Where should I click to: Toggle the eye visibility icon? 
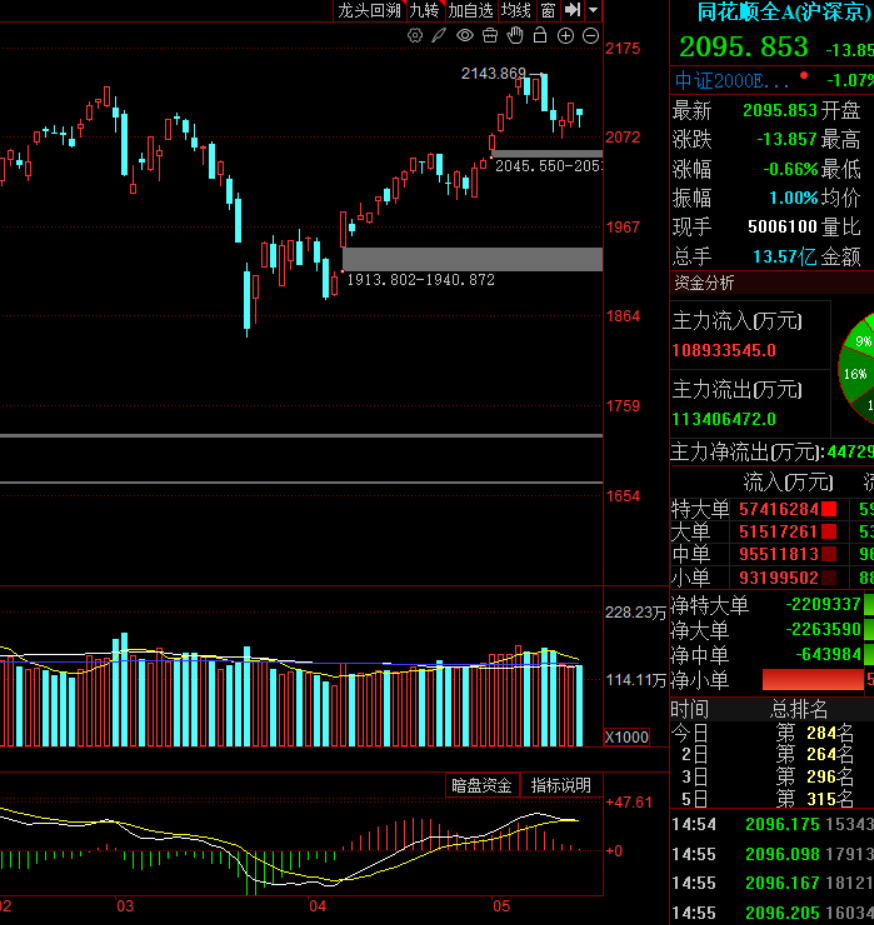pyautogui.click(x=465, y=36)
